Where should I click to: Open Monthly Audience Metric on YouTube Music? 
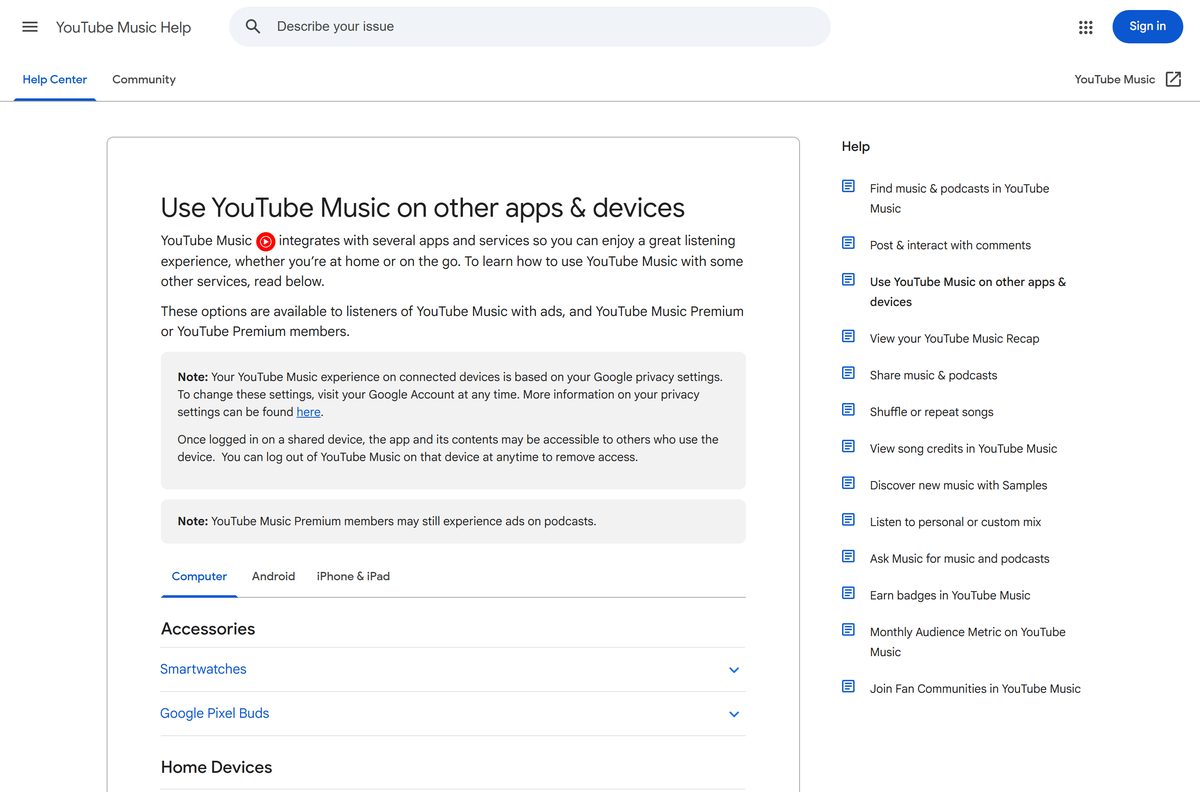coord(968,641)
